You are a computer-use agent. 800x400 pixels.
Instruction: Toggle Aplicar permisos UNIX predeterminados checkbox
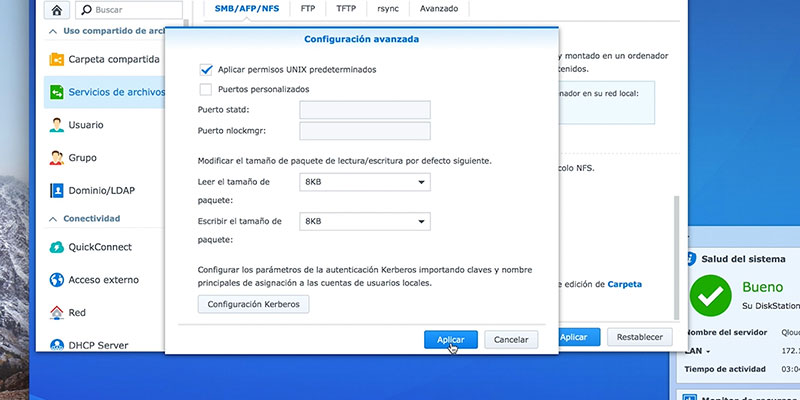point(206,69)
